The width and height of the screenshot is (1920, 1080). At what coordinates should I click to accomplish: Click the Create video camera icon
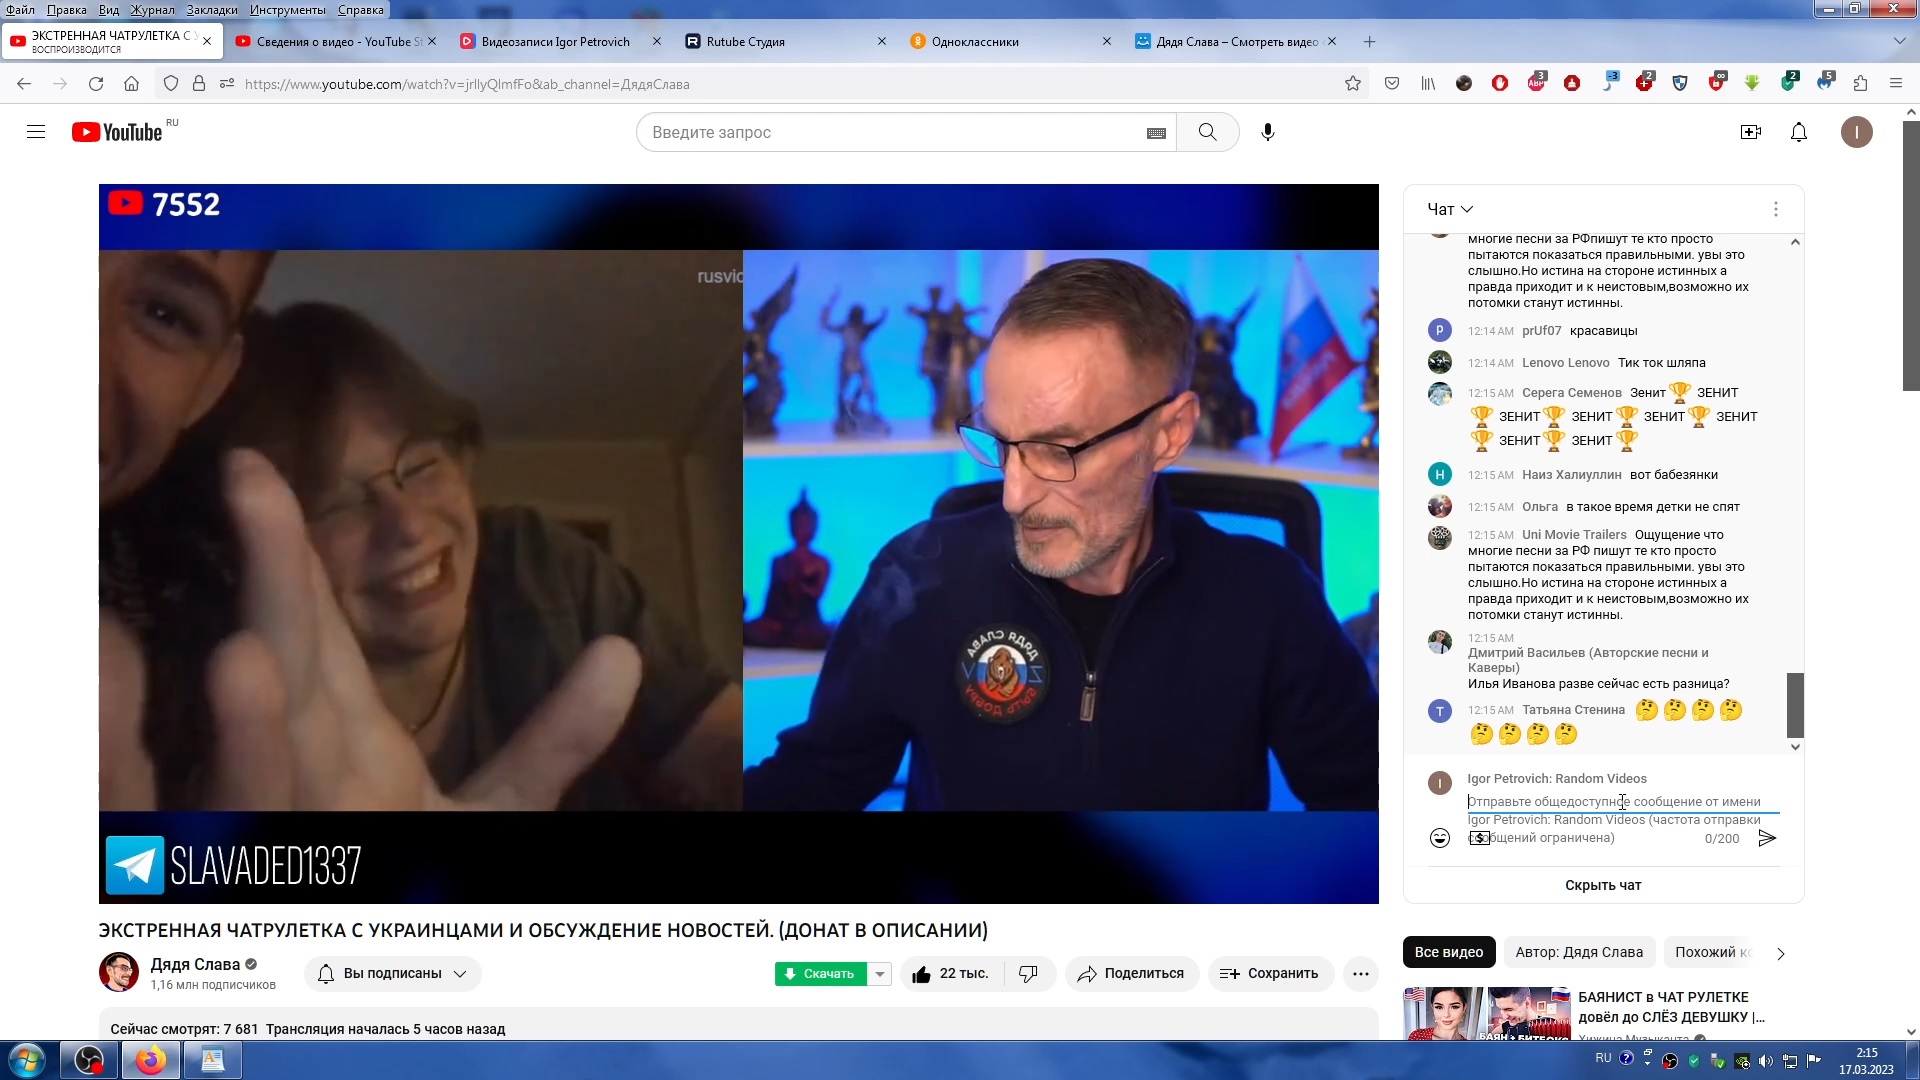pos(1750,132)
